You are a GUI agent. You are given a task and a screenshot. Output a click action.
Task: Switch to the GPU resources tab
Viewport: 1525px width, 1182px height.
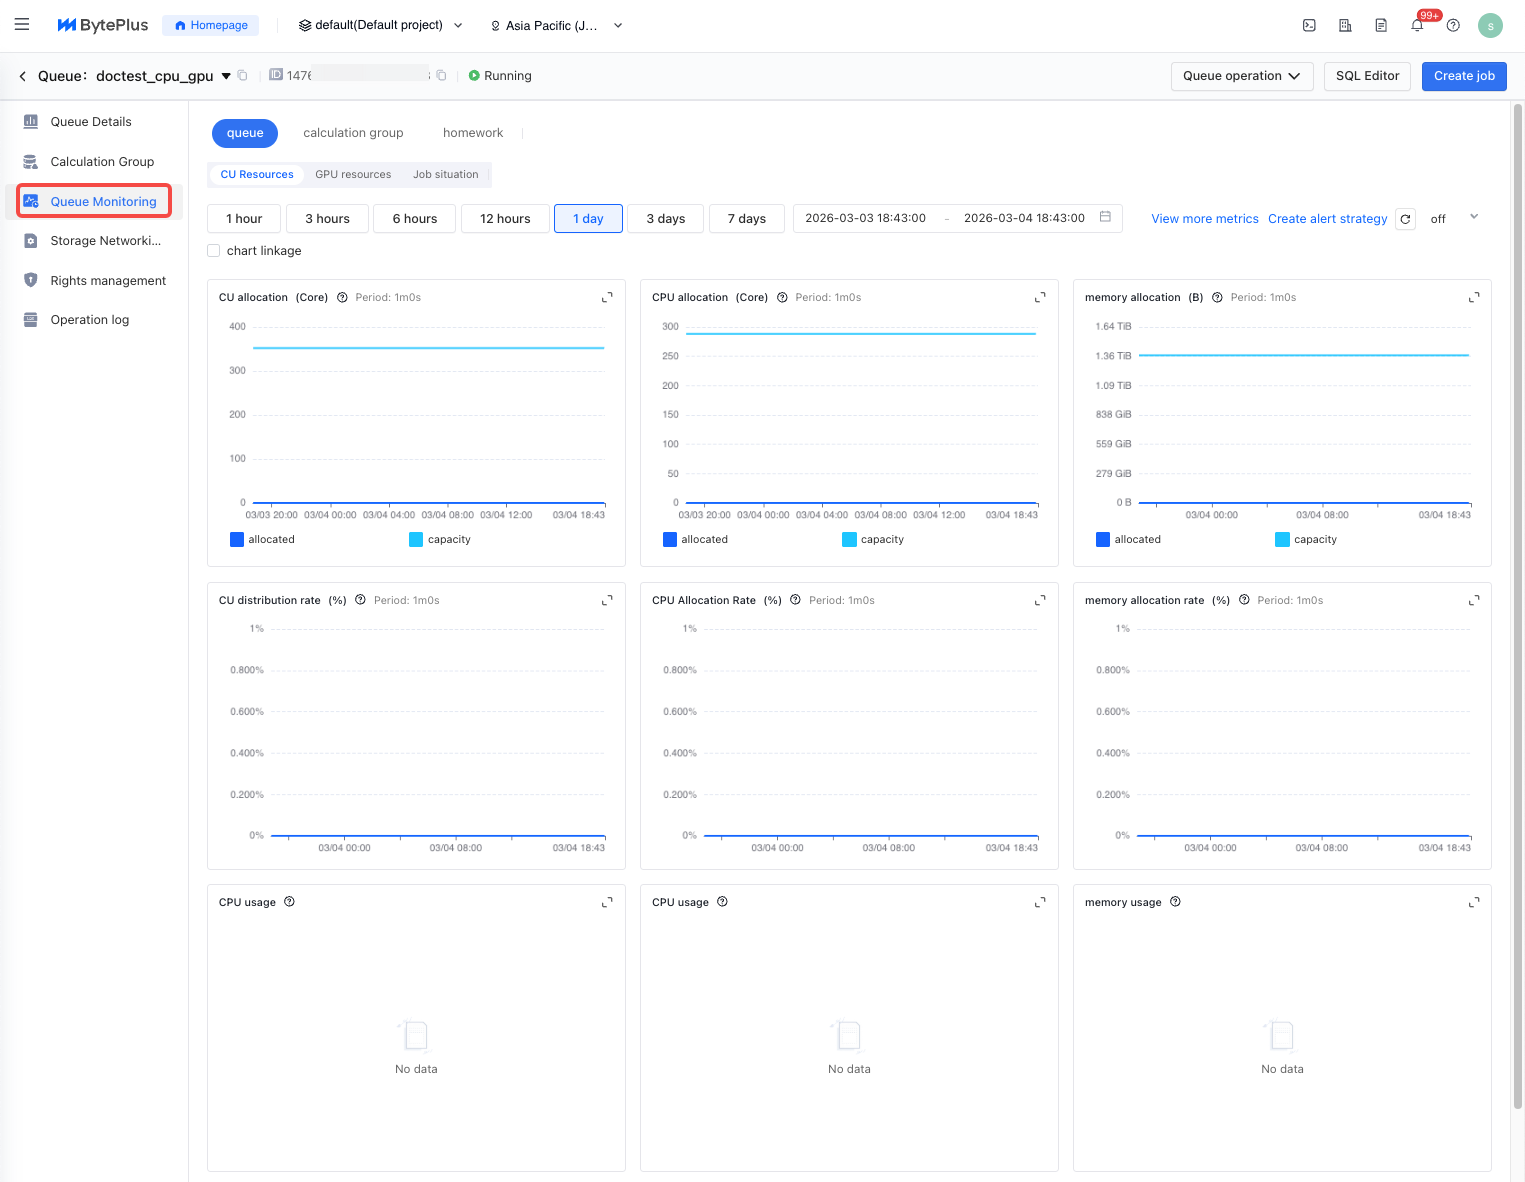[x=353, y=175]
